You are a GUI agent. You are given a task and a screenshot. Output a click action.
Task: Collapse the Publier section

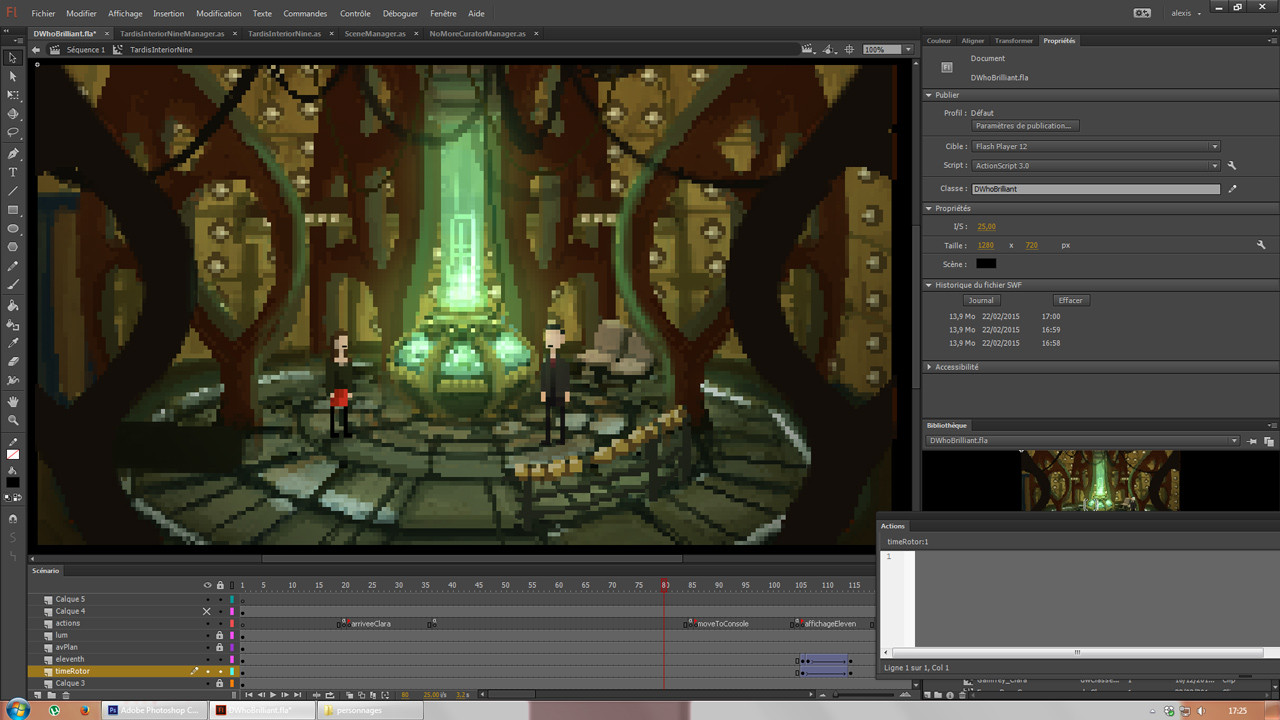tap(930, 95)
